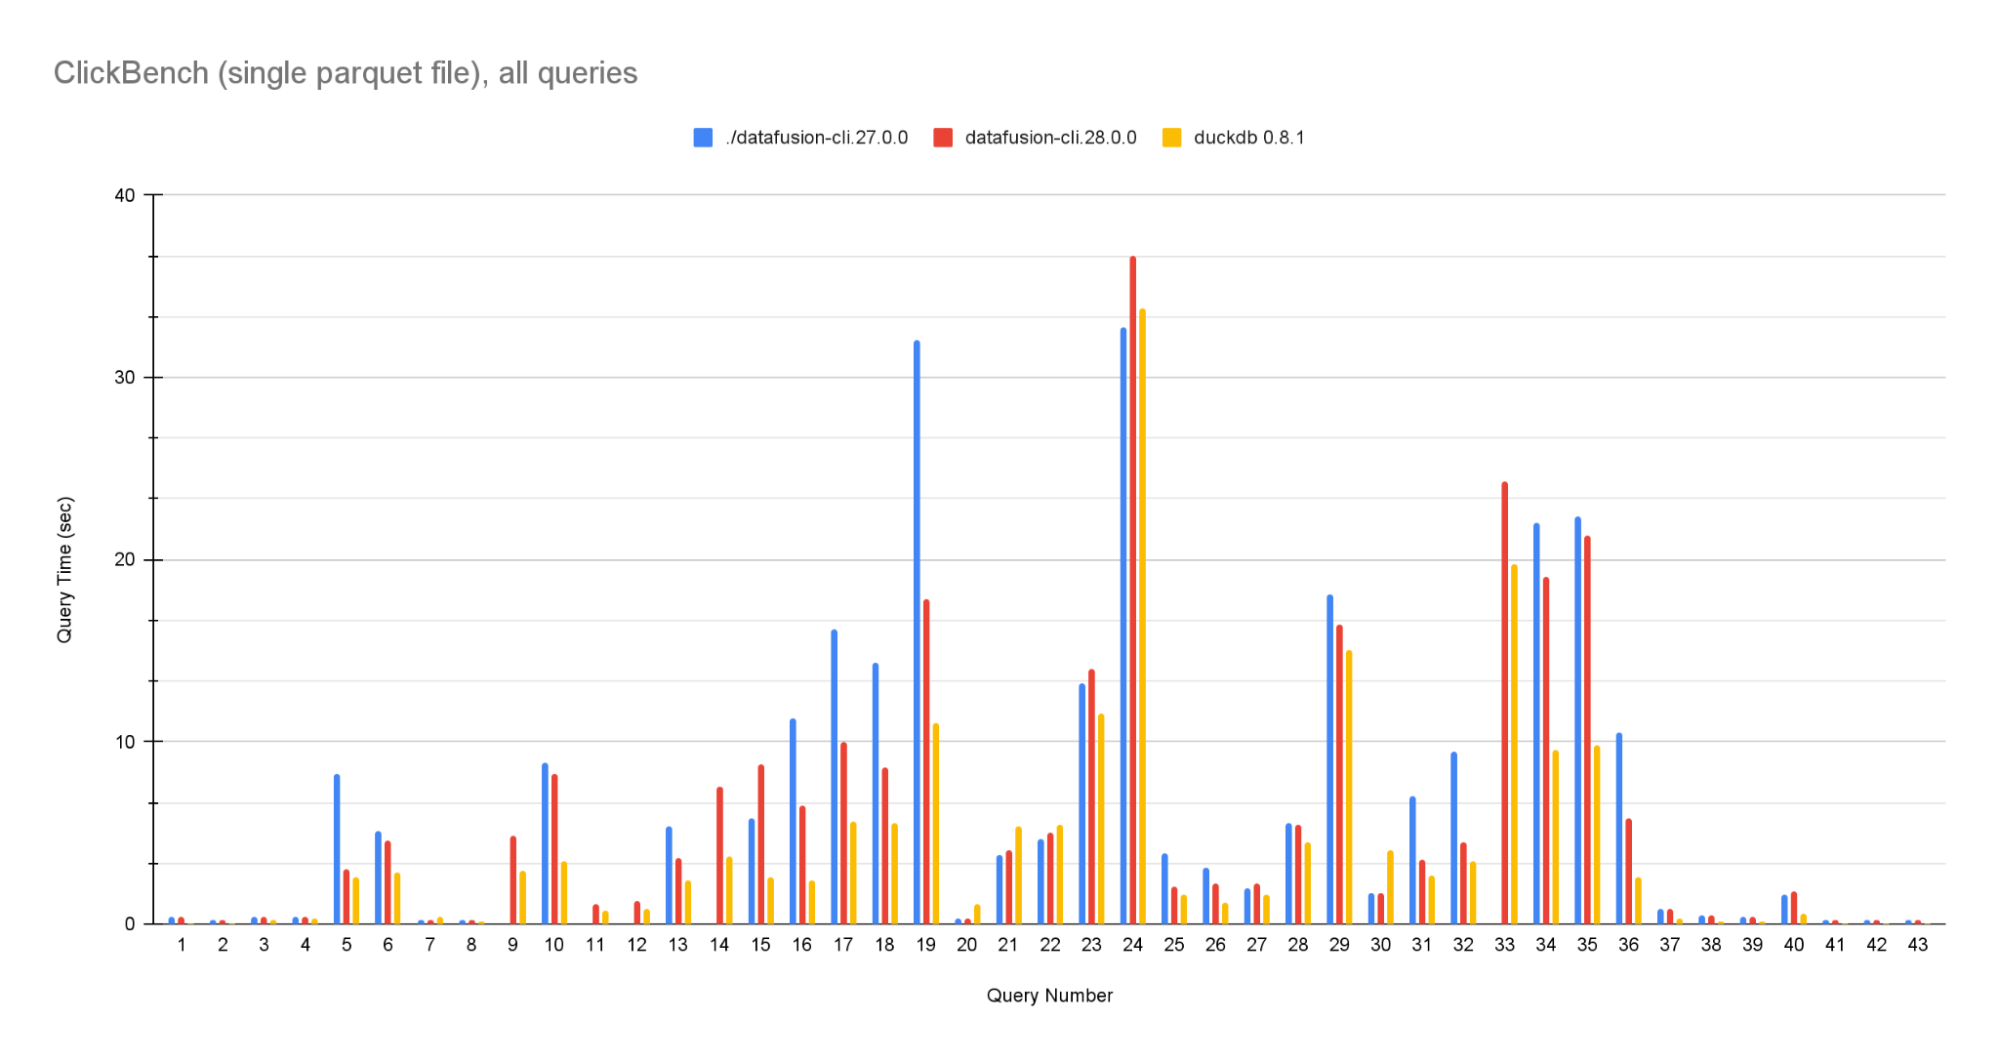Click the chart title 'ClickBench (single parquet file), all queries'
The height and width of the screenshot is (1061, 1999).
coord(345,73)
